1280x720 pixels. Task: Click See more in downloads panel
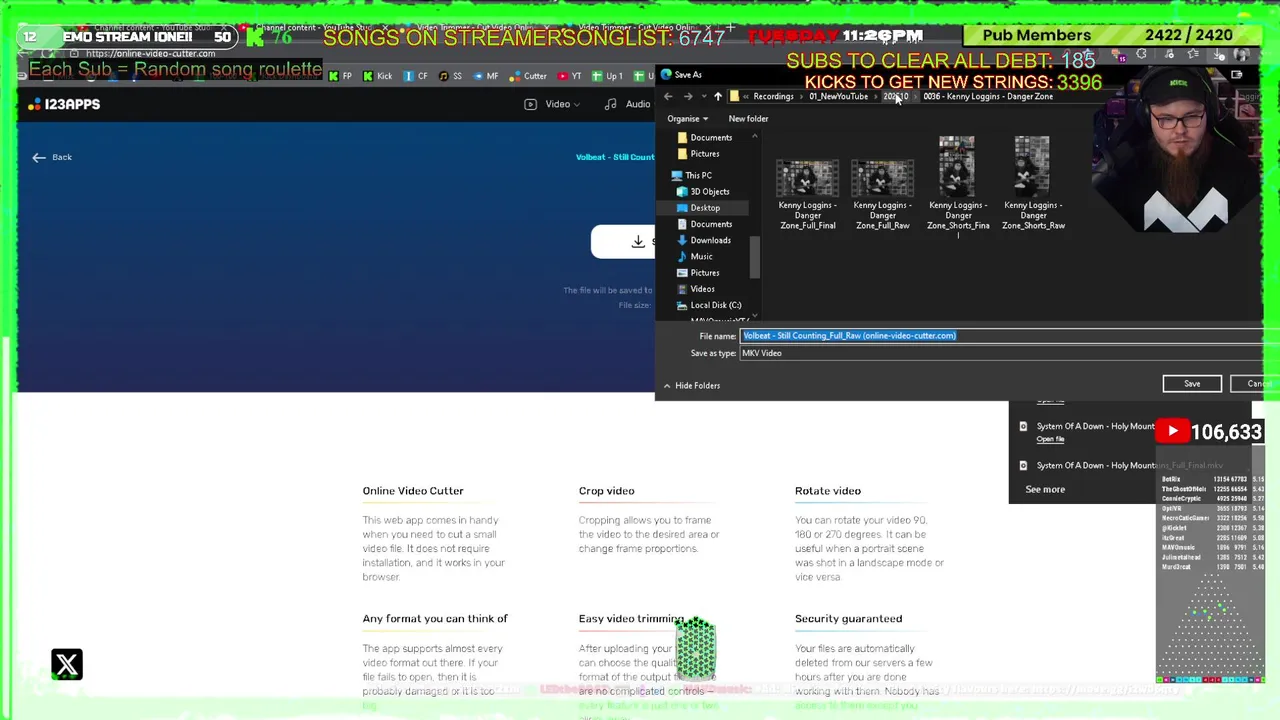click(1045, 490)
